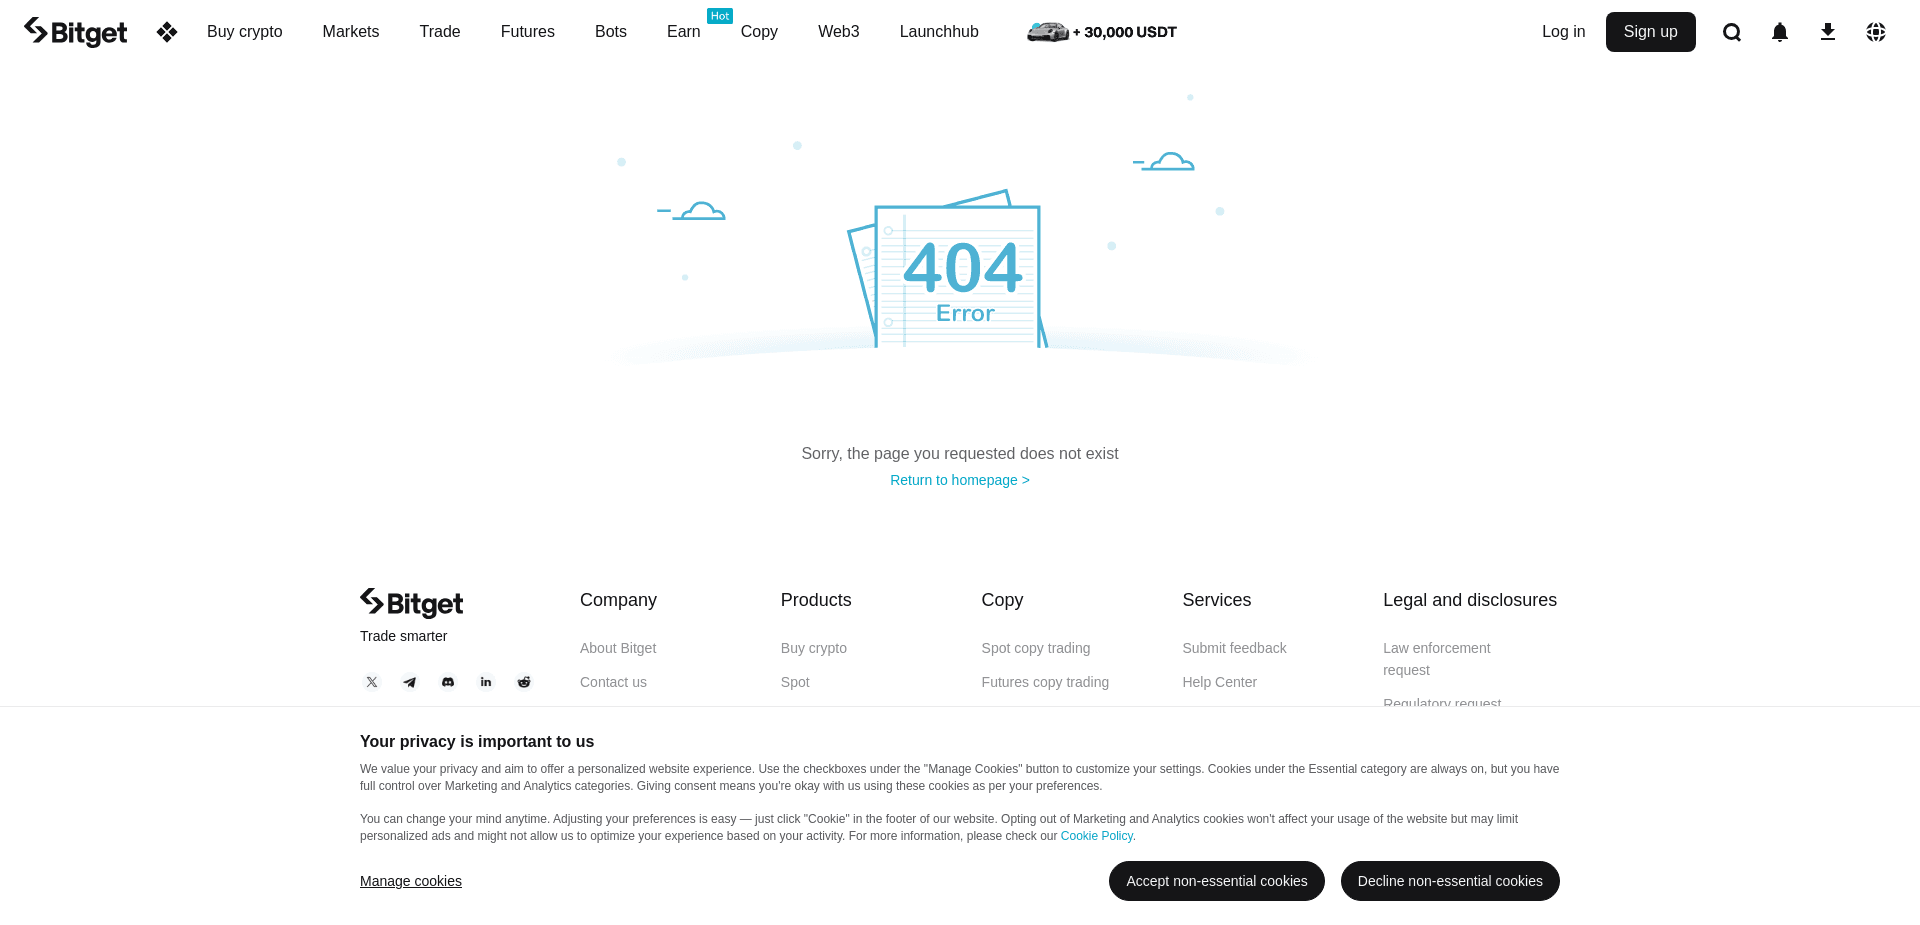Screen dimensions: 1920x925
Task: Expand the Earn menu with Hot badge
Action: coord(683,31)
